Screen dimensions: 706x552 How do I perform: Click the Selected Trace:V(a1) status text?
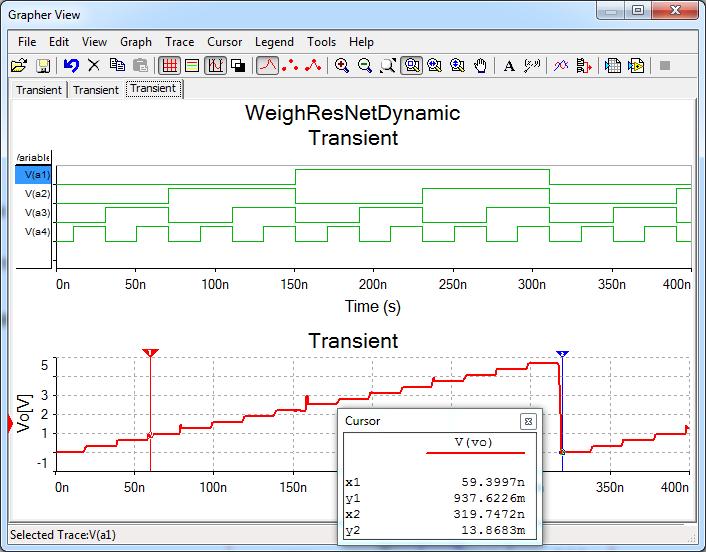[x=63, y=535]
